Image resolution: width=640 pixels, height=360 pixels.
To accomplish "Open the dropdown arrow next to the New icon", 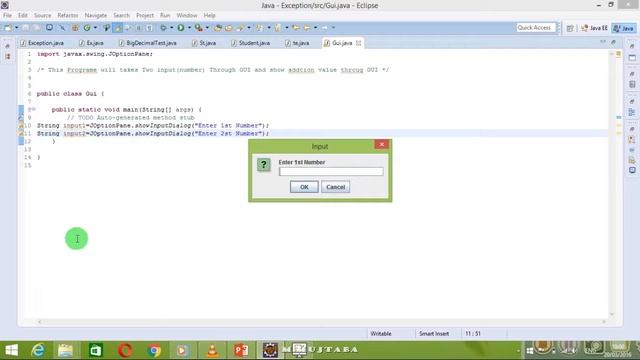I will tap(16, 28).
